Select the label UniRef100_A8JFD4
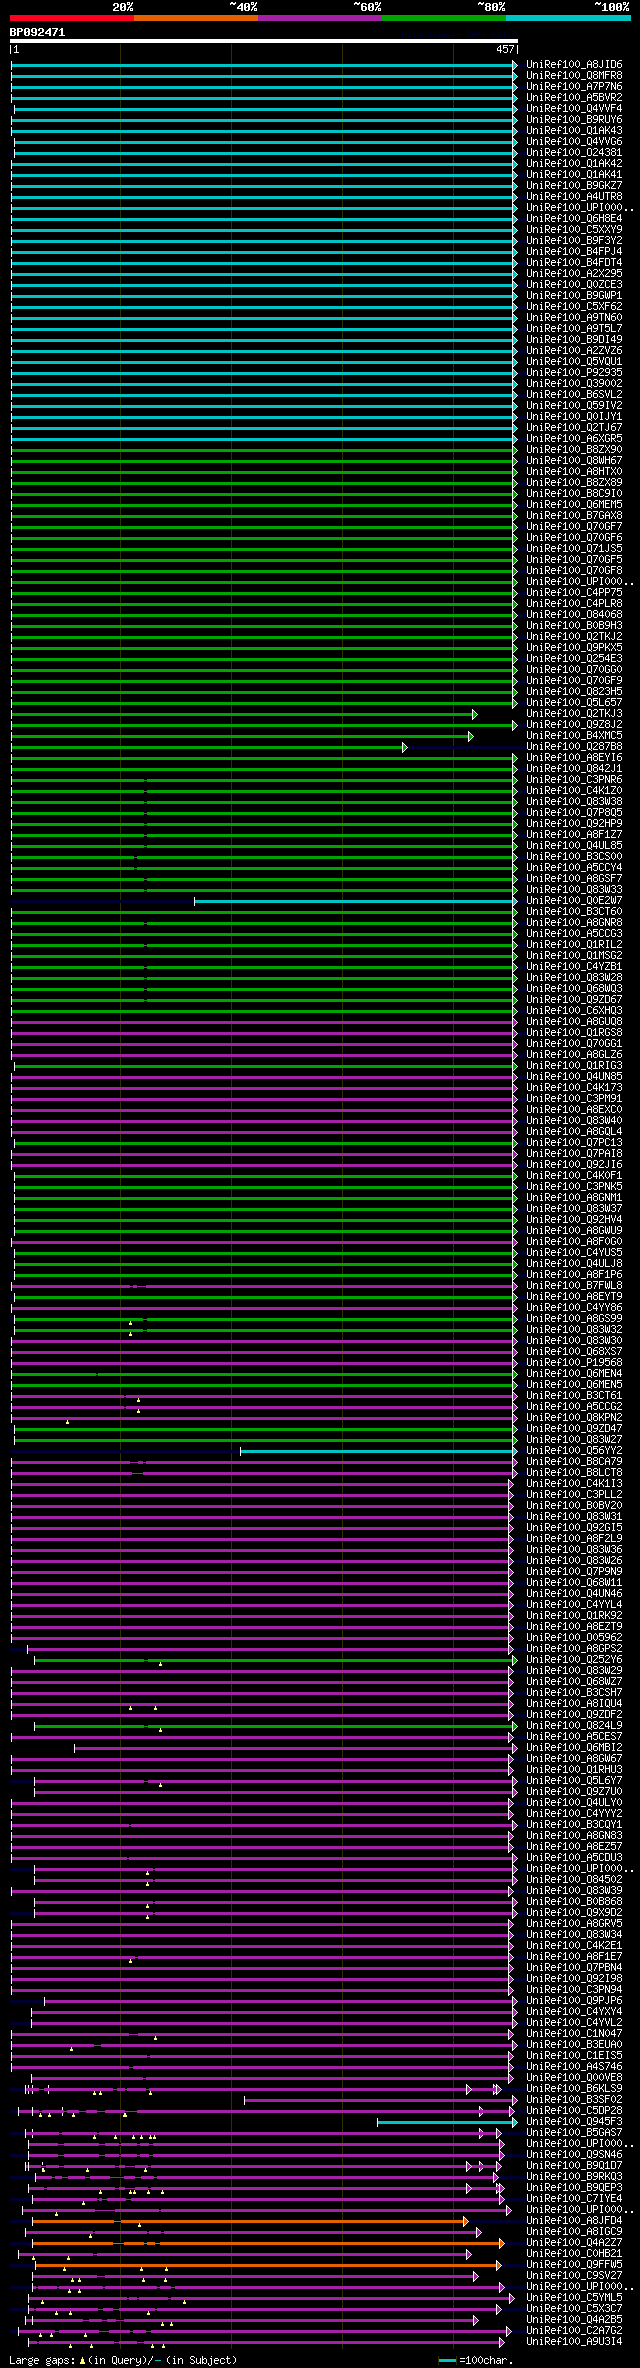This screenshot has width=640, height=2368. tap(574, 2221)
